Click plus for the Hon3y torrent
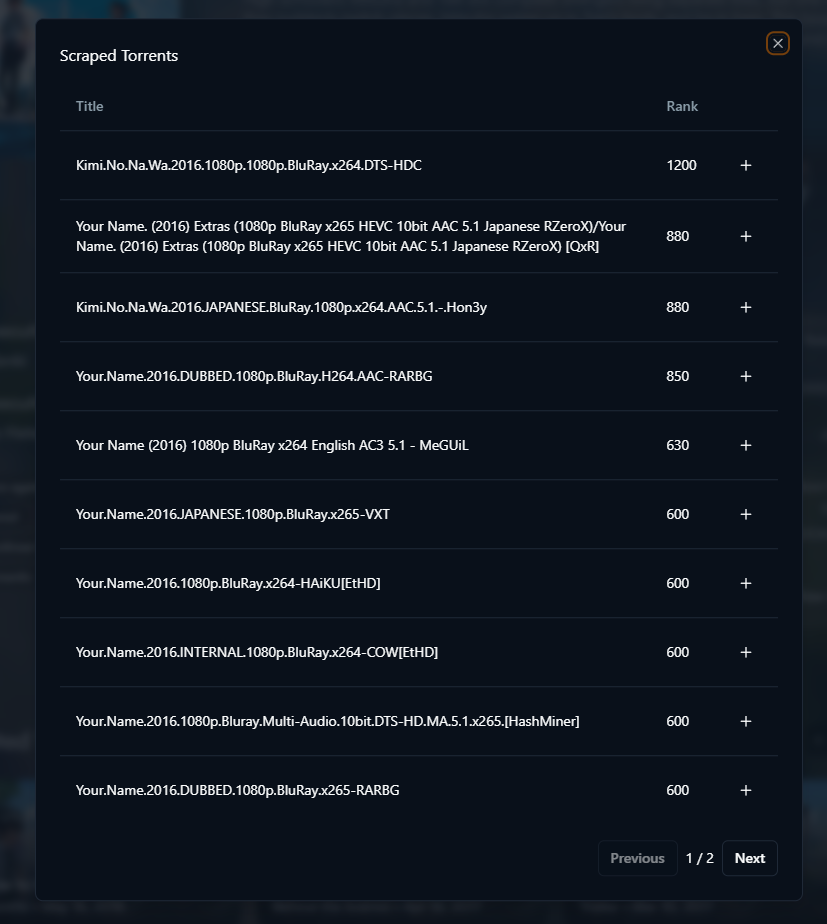Screen dimensions: 827x924 (745, 307)
